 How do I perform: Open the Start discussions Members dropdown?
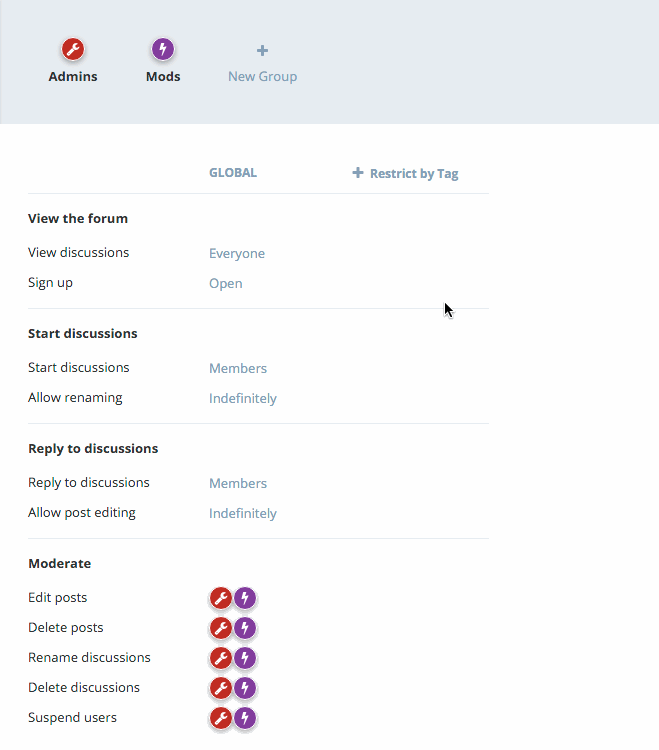coord(238,368)
